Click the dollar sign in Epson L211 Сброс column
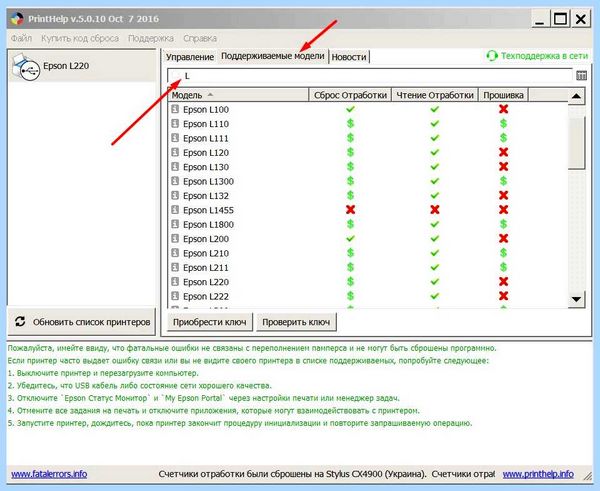600x491 pixels. 350,267
